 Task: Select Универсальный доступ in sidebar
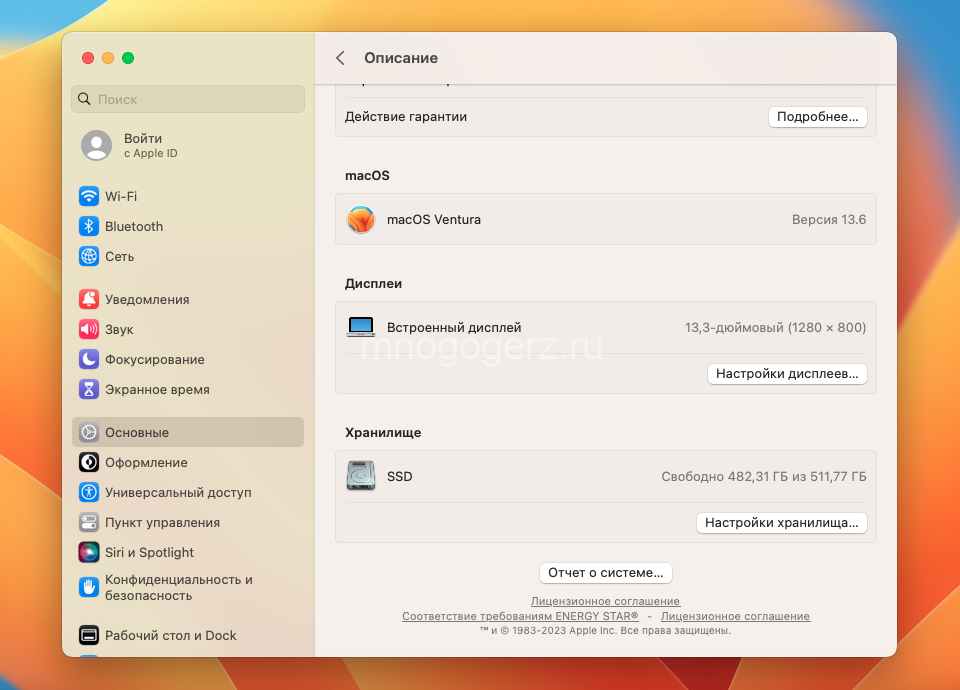point(188,492)
